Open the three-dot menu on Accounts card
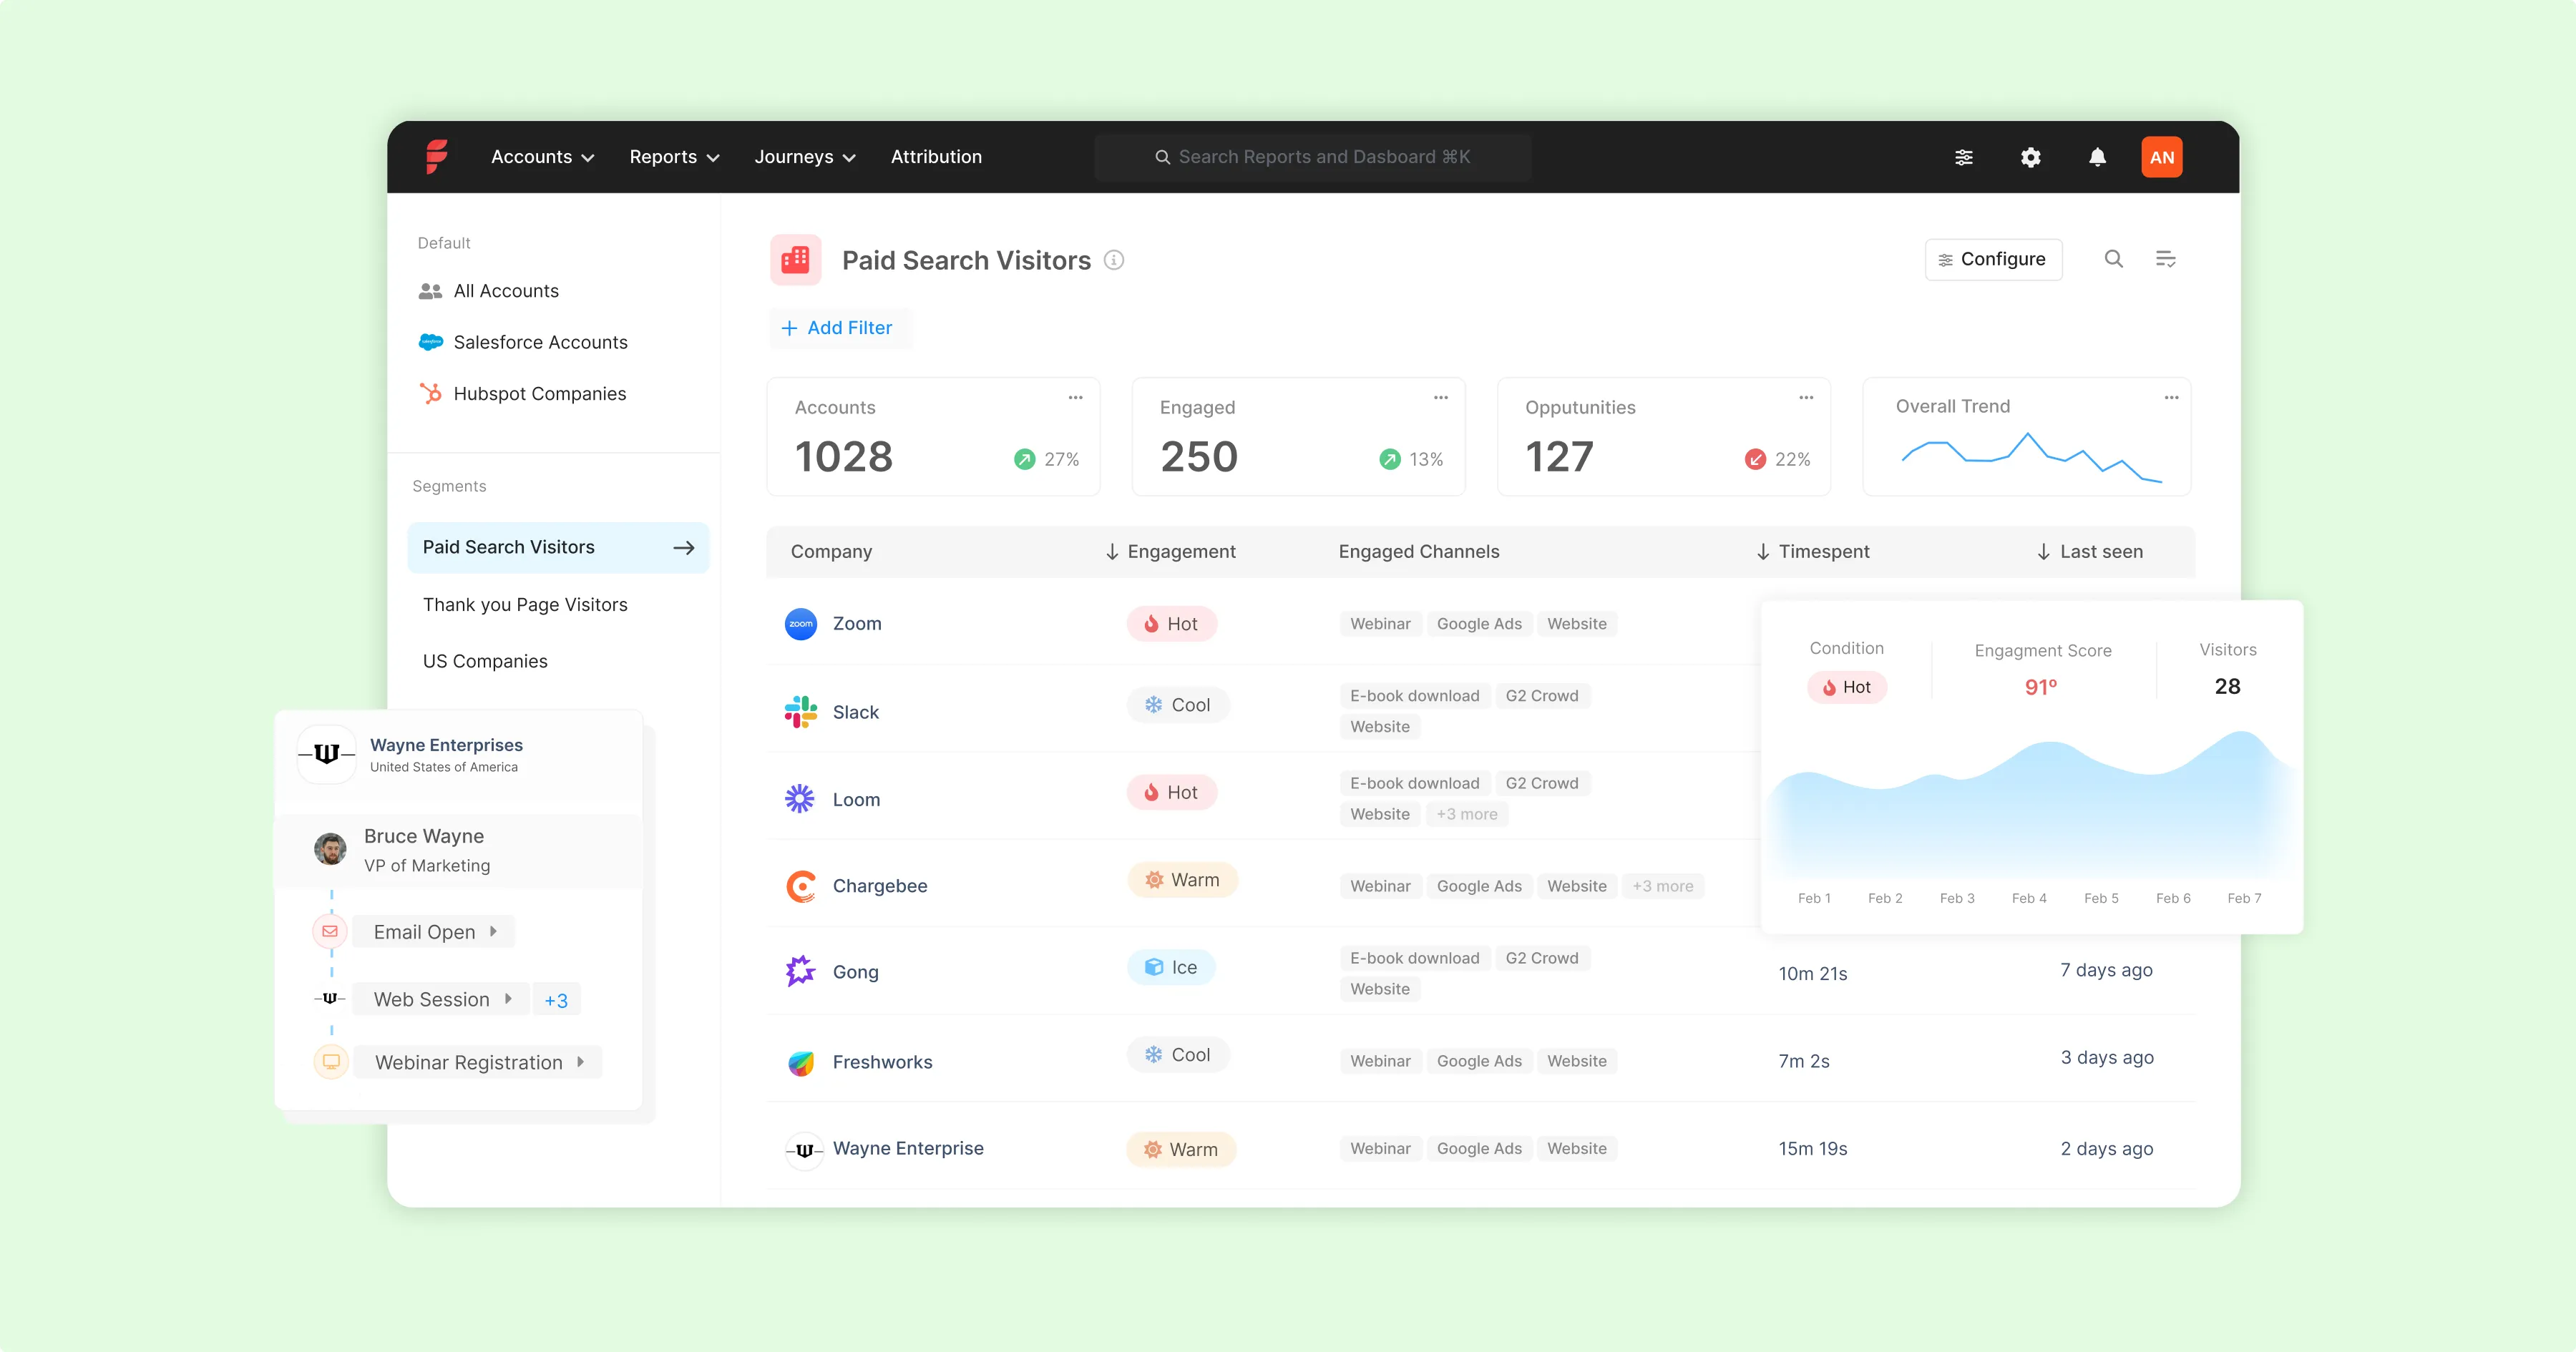This screenshot has height=1352, width=2576. pos(1075,397)
